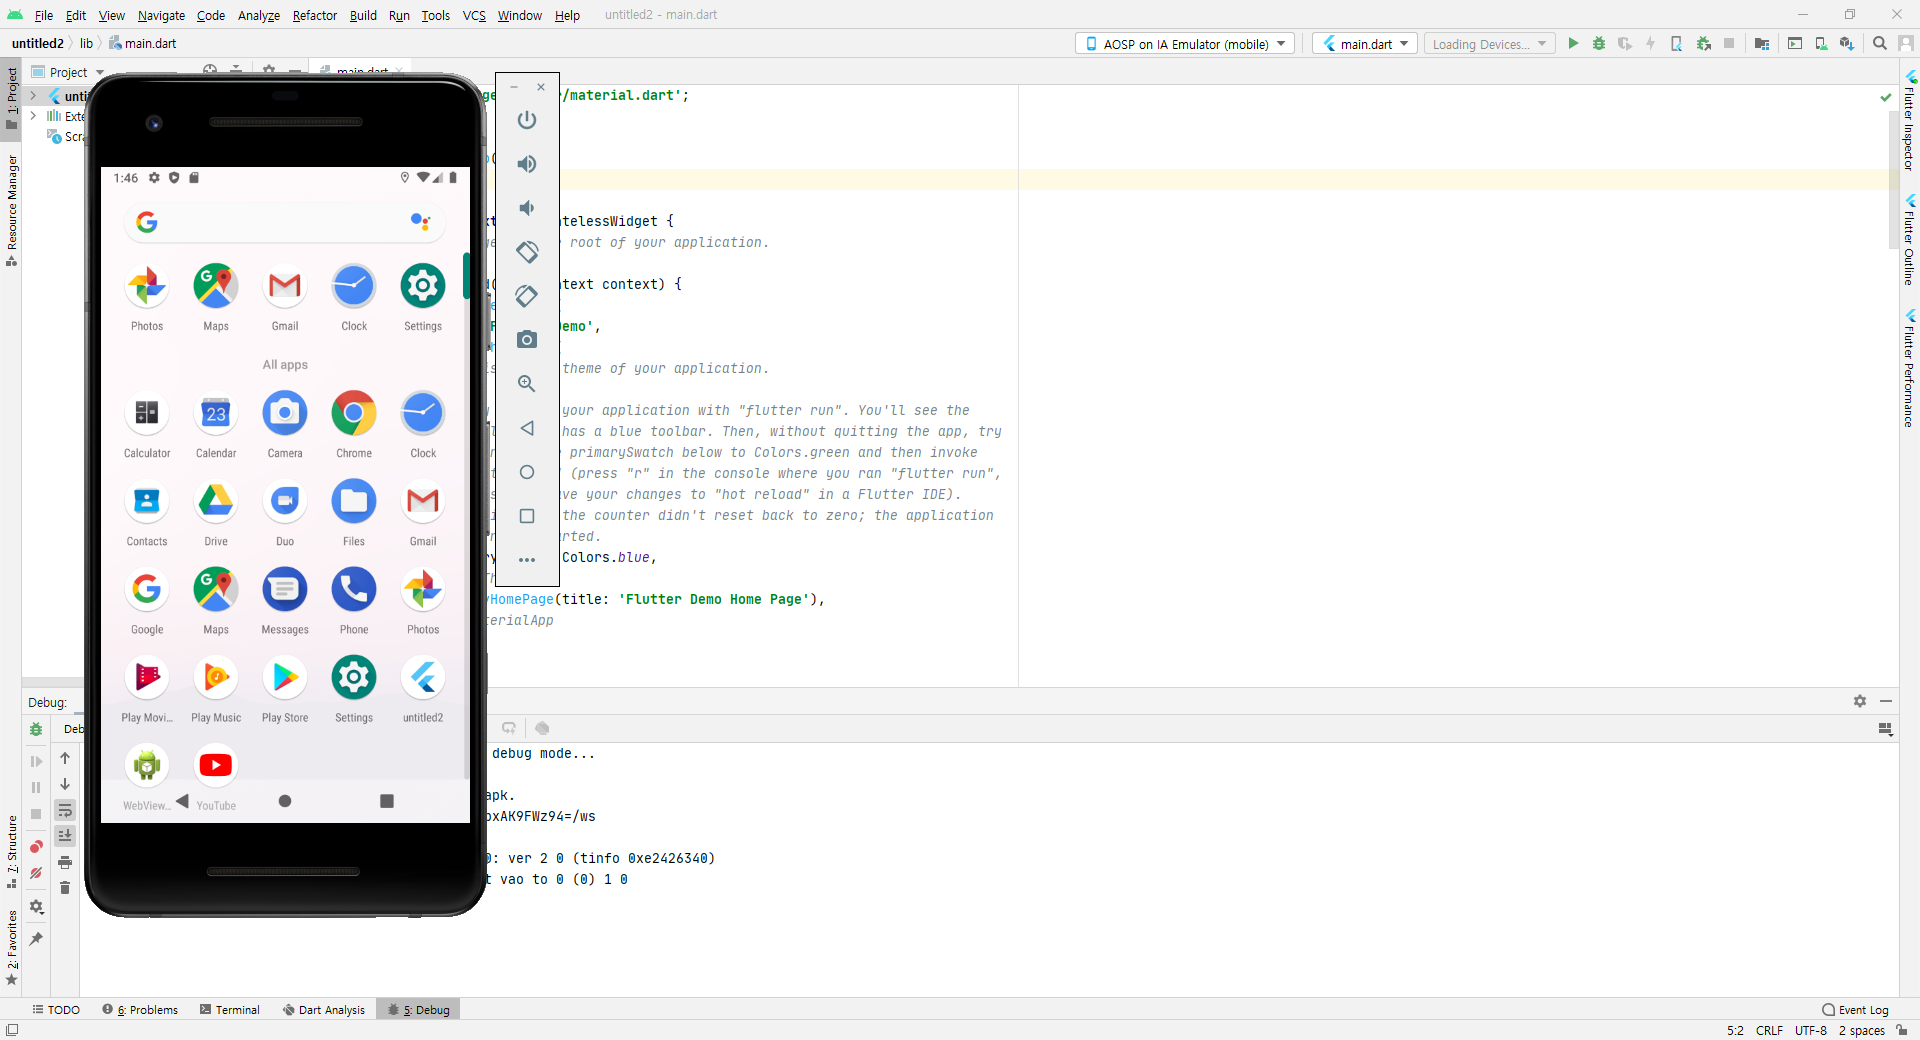Open the Project Structure icon in toolbar
The image size is (1920, 1040).
1762,44
